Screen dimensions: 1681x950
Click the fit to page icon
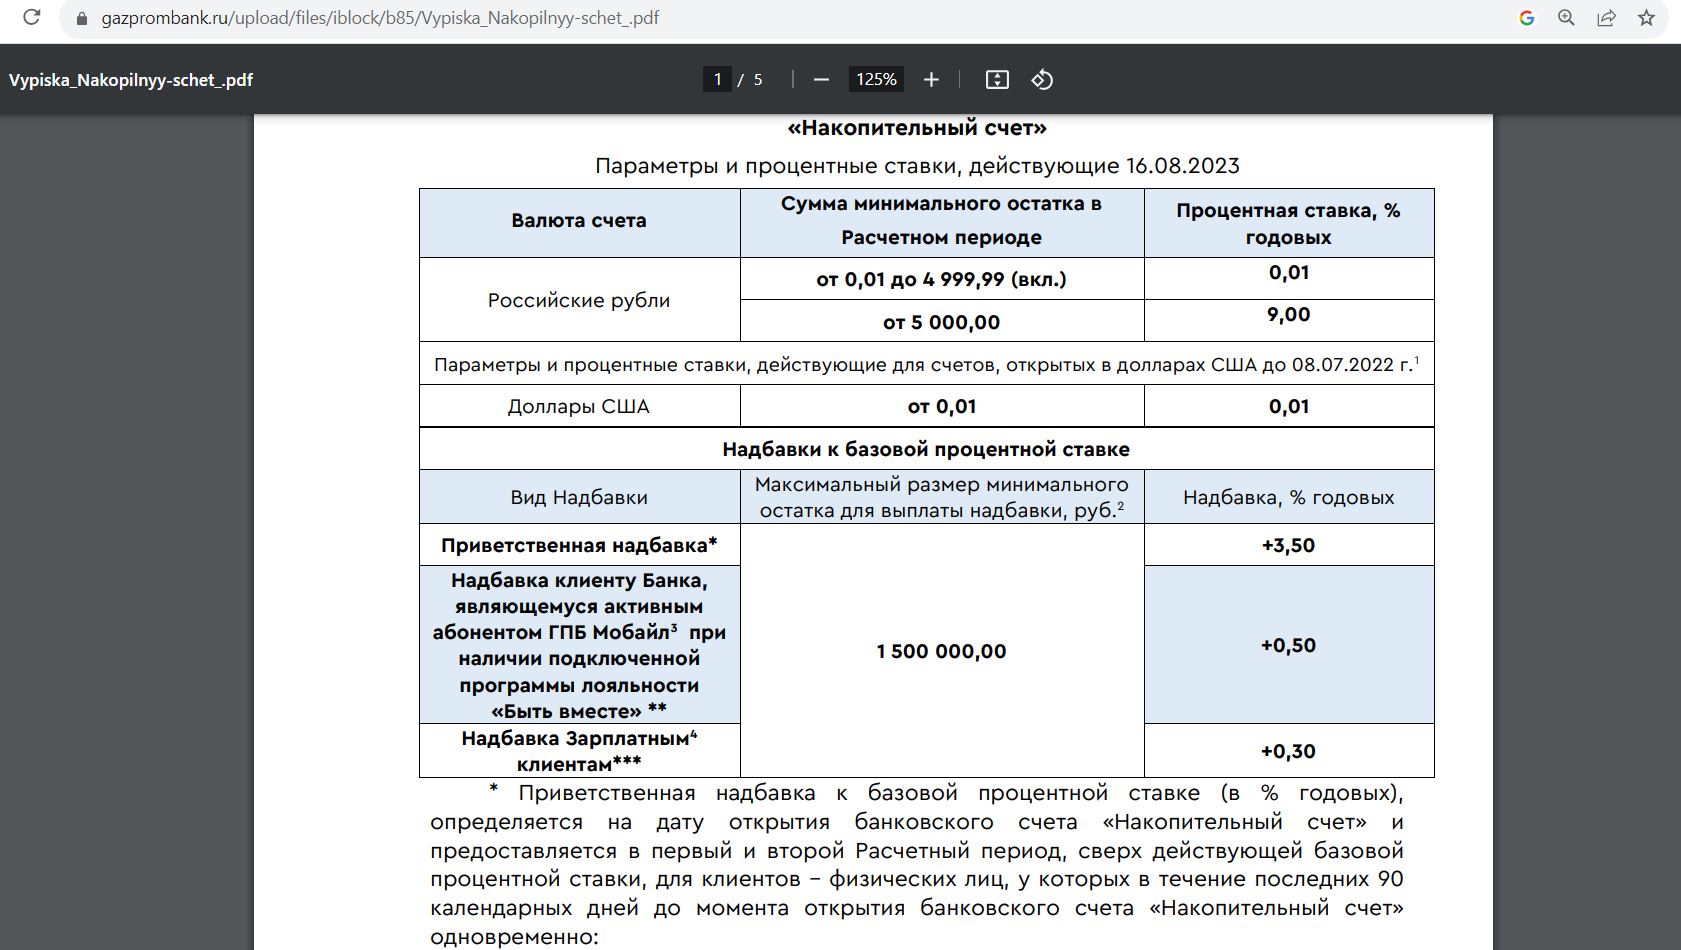pos(997,79)
